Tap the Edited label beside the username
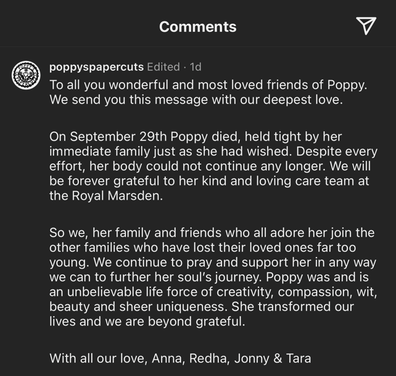Image resolution: width=396 pixels, height=376 pixels. point(163,67)
